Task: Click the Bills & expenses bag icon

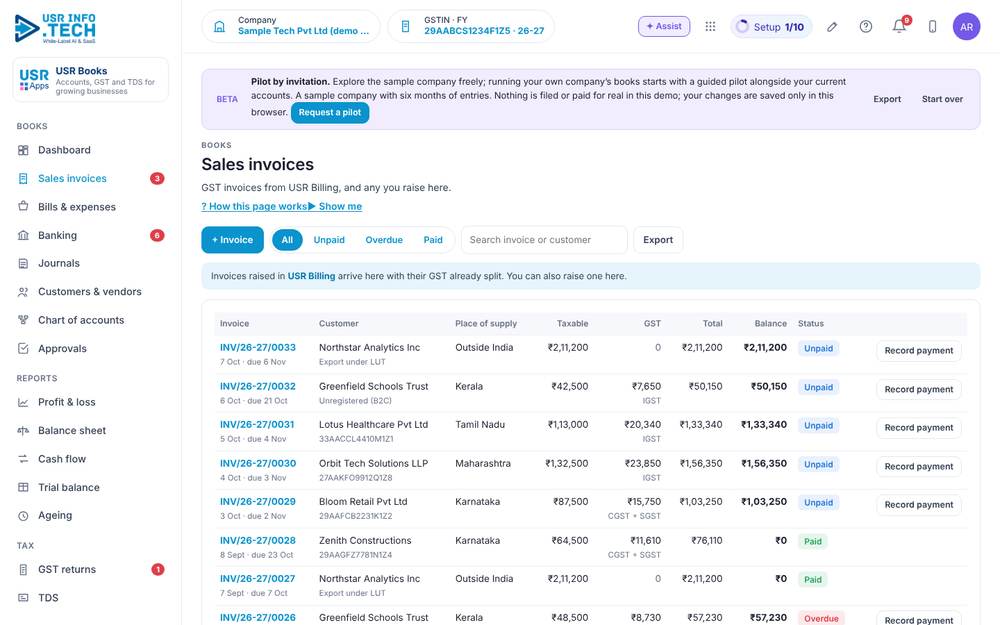Action: tap(23, 207)
